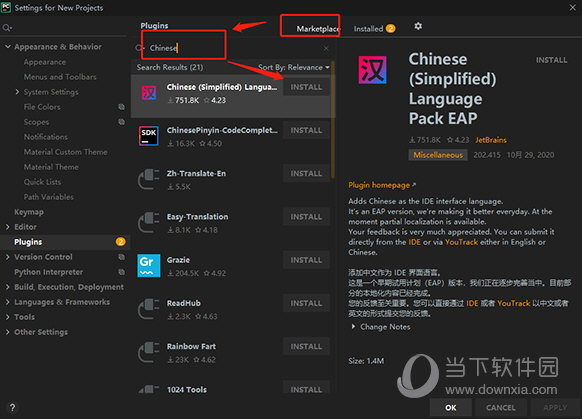Click the ReadHub plugin icon
The image size is (582, 419).
[148, 309]
